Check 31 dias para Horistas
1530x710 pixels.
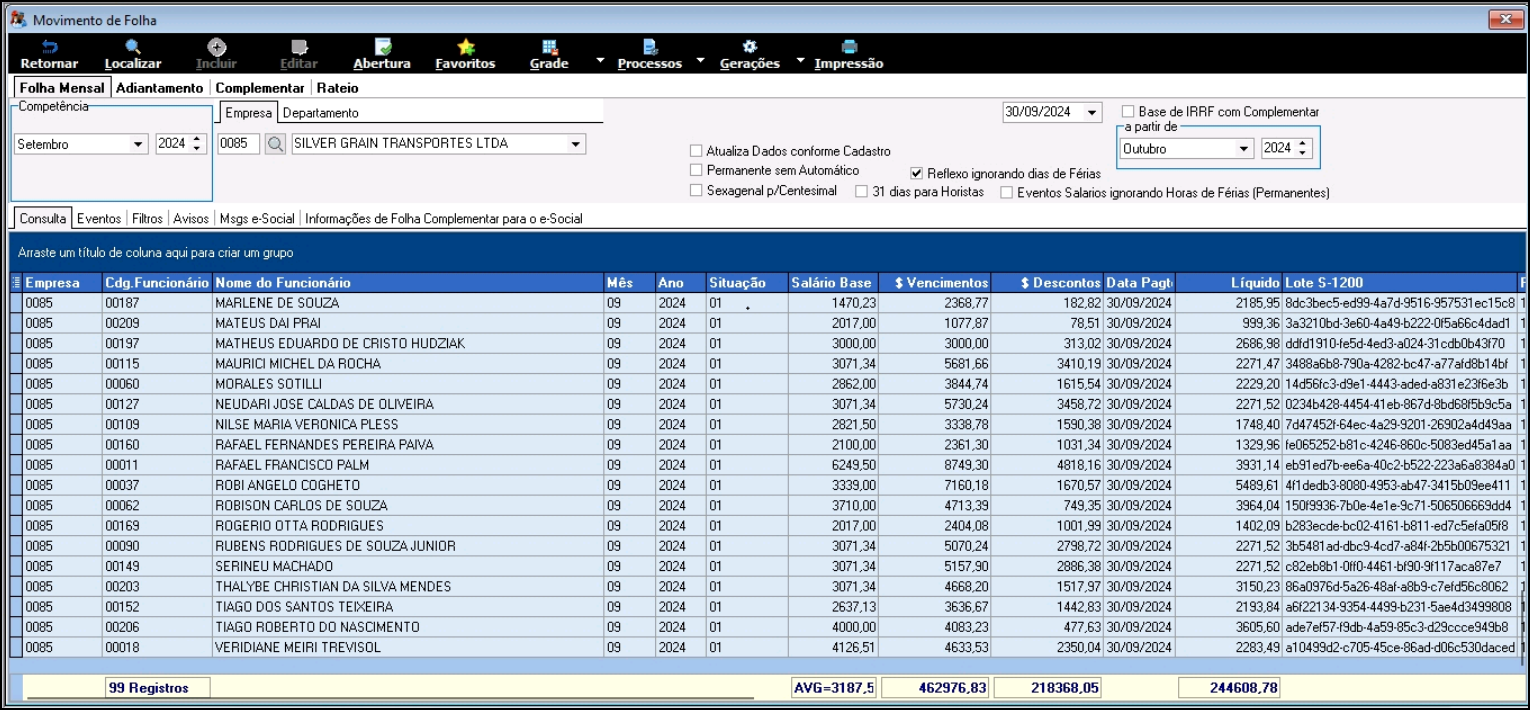point(862,191)
